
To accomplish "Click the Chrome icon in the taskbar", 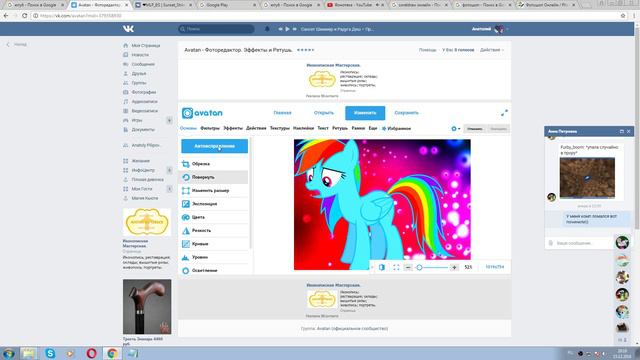I will click(112, 353).
